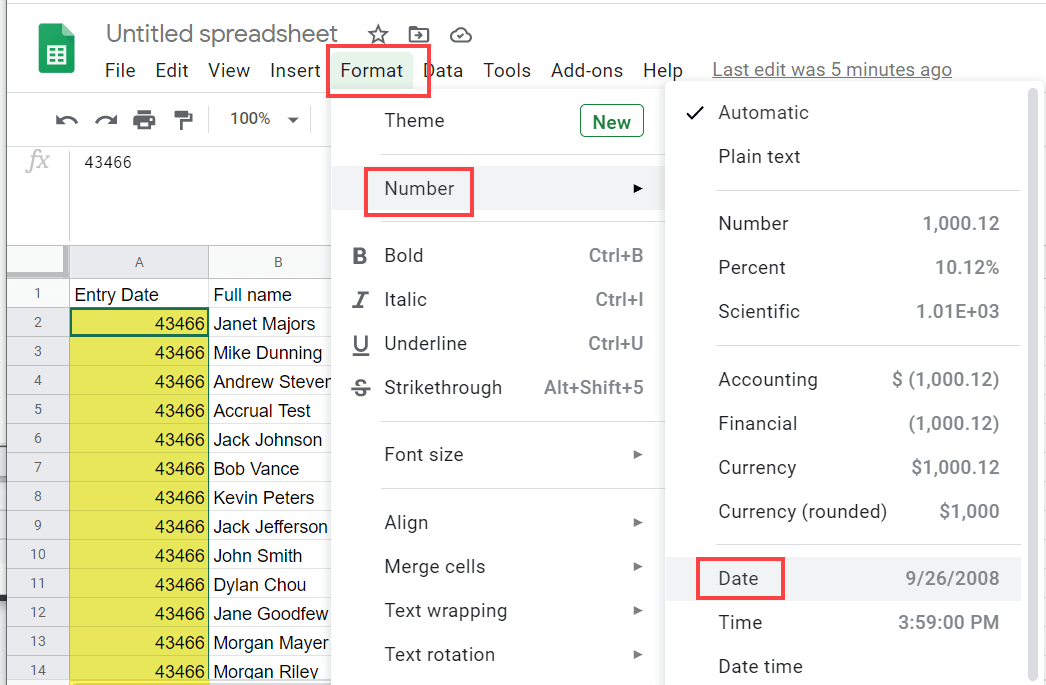Choose the Percent format

tap(843, 267)
